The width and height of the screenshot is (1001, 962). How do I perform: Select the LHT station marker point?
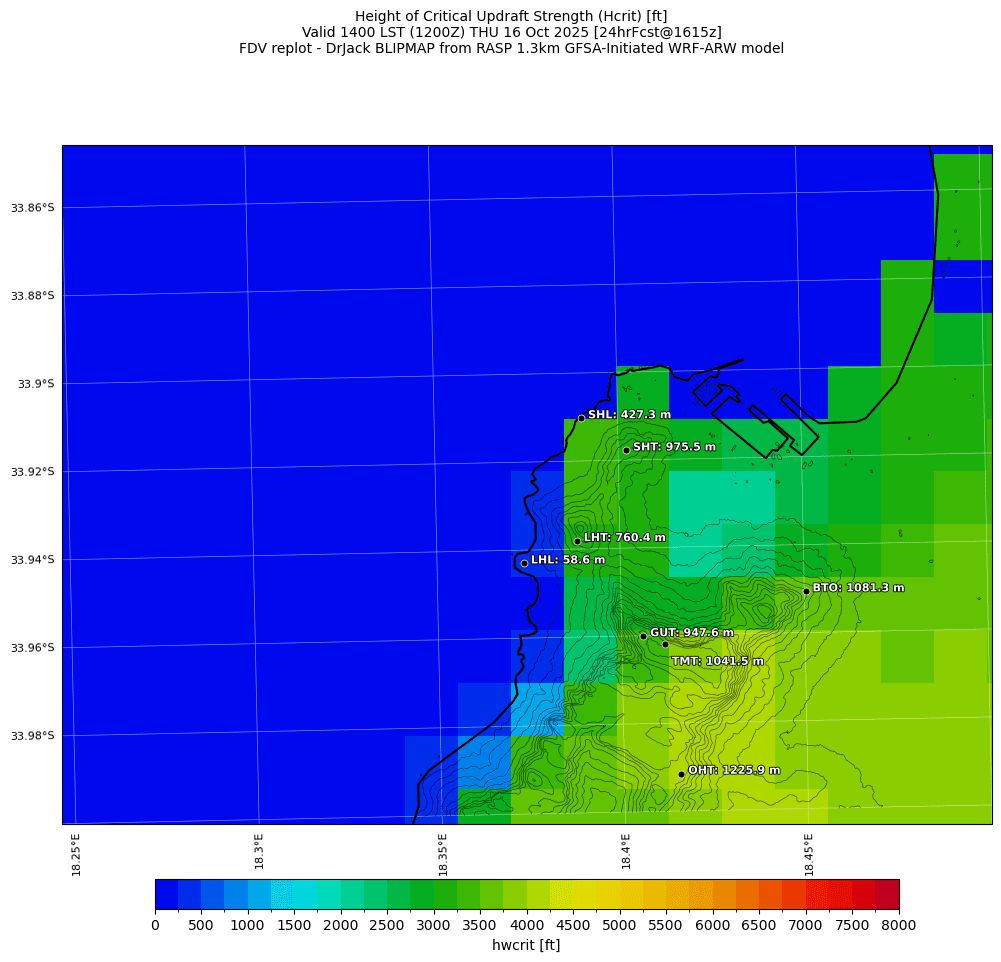pyautogui.click(x=577, y=541)
